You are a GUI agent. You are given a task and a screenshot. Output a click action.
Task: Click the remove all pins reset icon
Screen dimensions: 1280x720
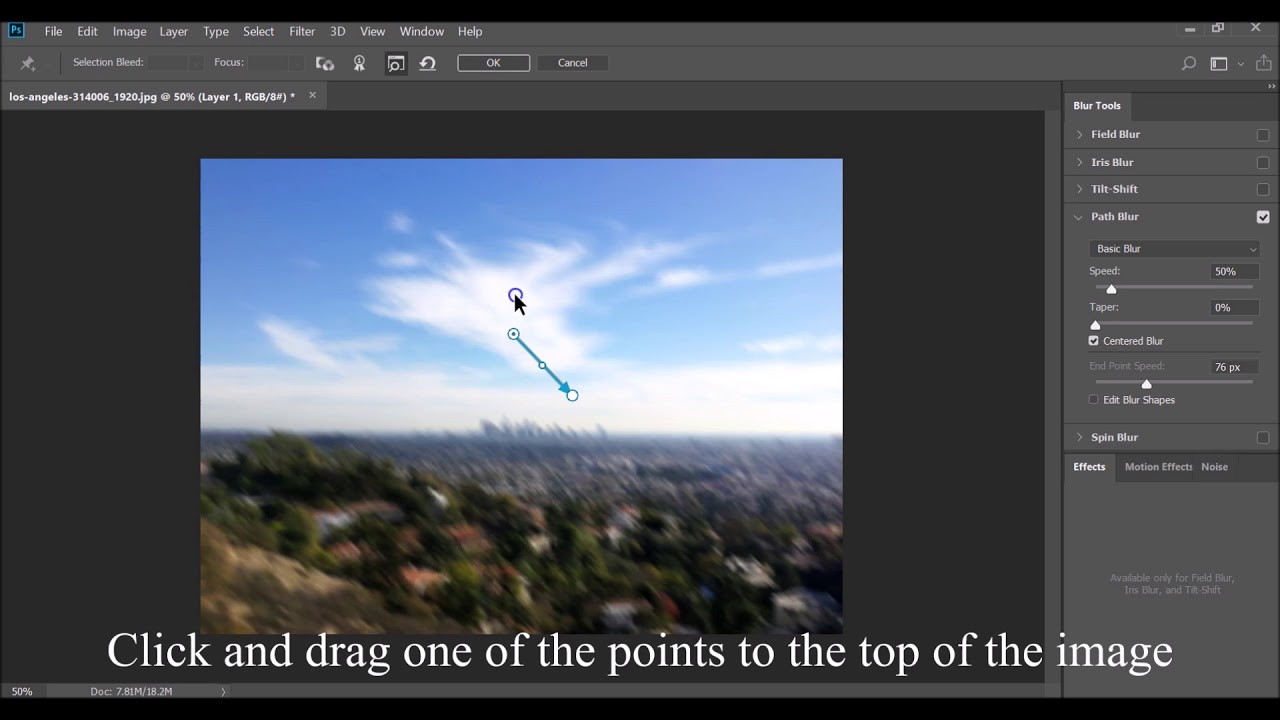[428, 63]
